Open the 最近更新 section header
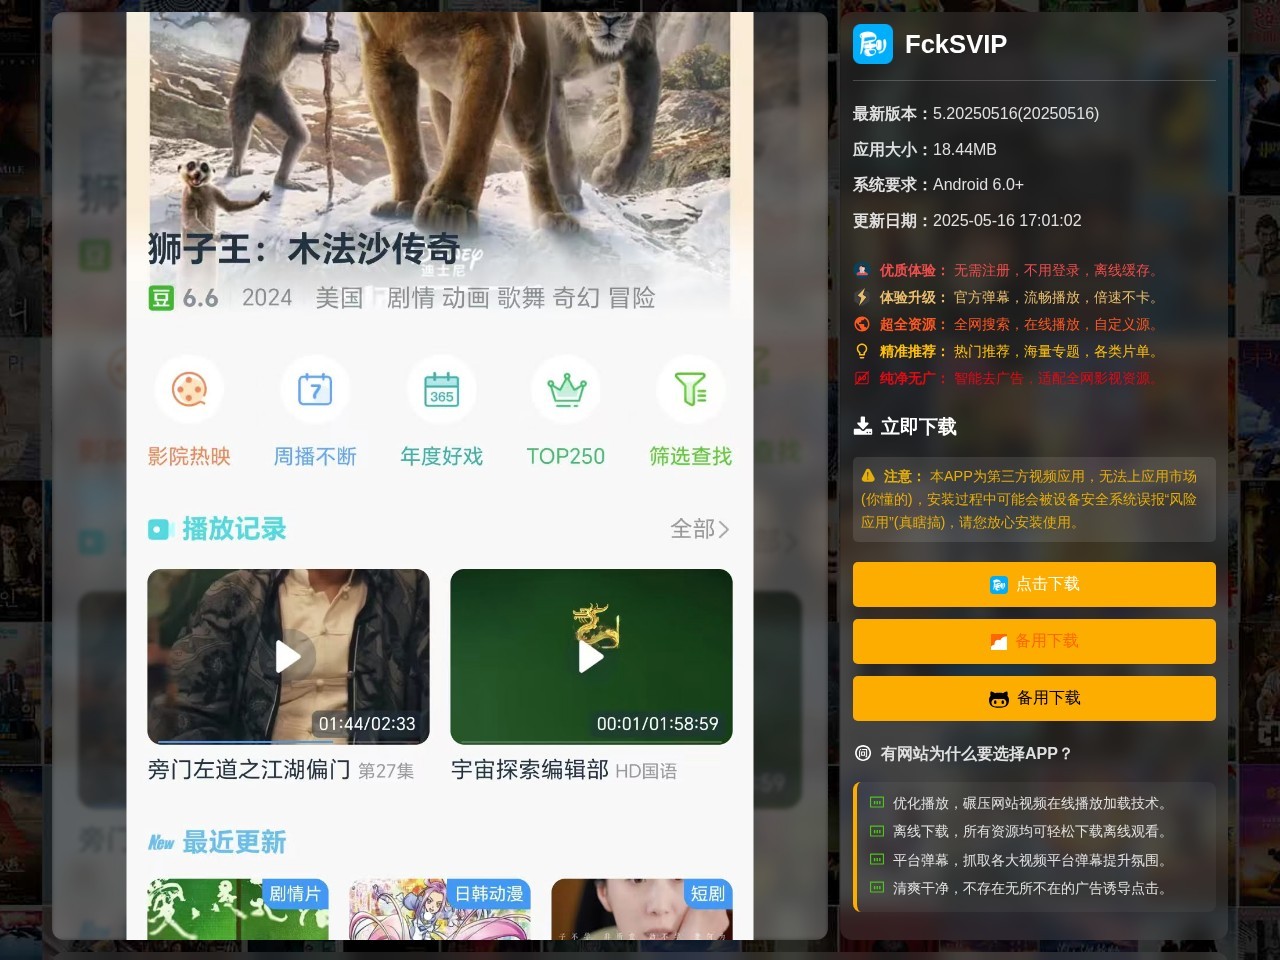Image resolution: width=1280 pixels, height=960 pixels. (x=232, y=843)
